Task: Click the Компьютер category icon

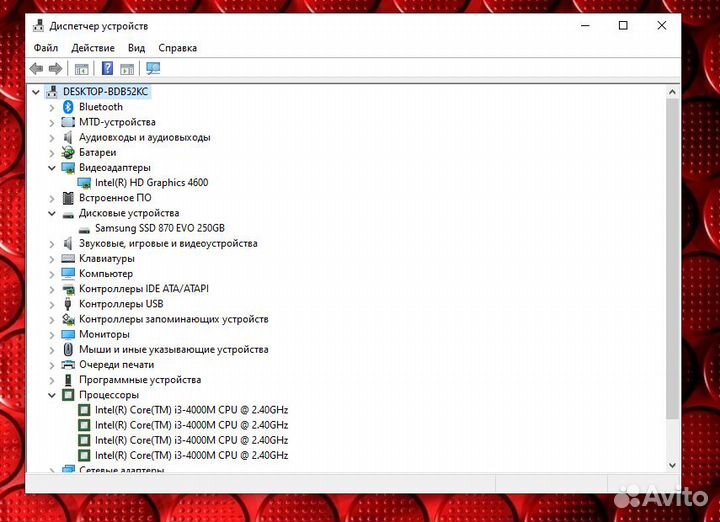Action: coord(68,274)
